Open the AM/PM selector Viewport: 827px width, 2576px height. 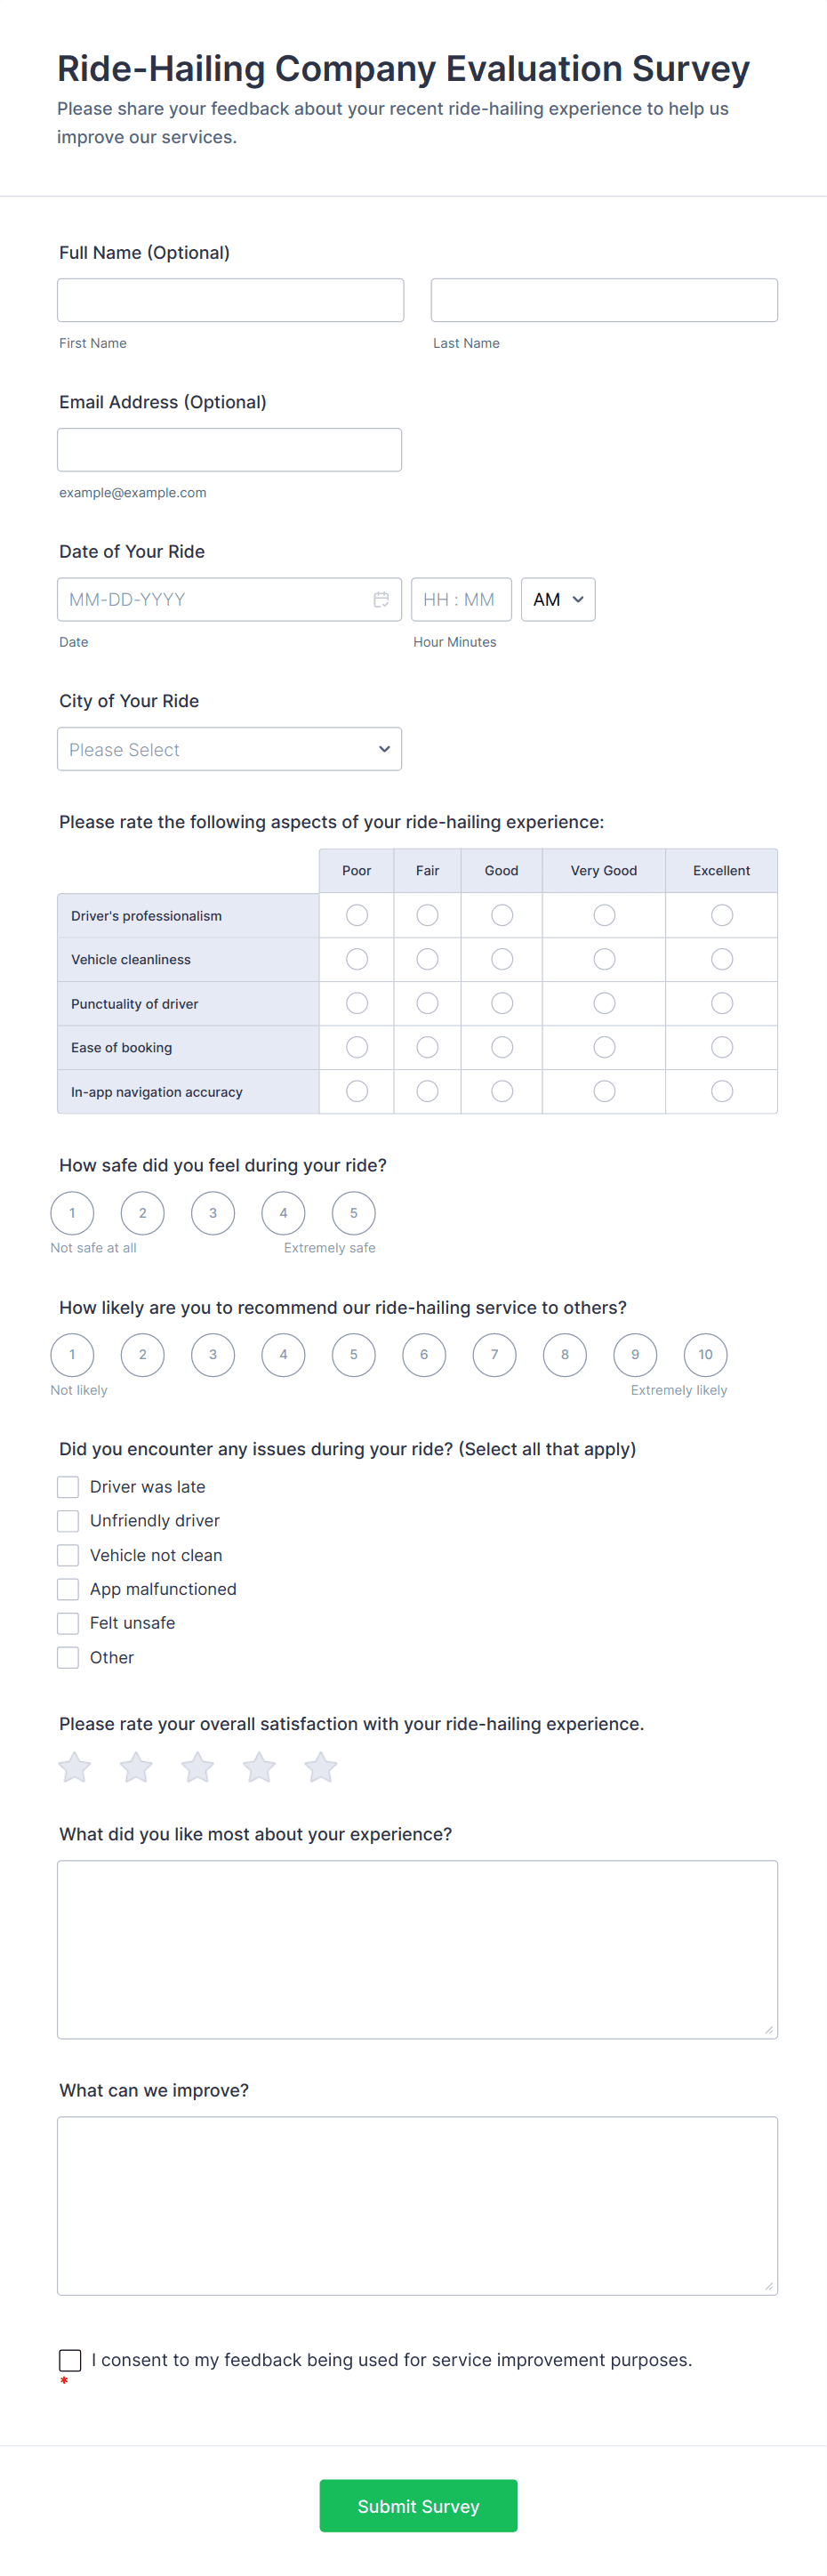[558, 599]
